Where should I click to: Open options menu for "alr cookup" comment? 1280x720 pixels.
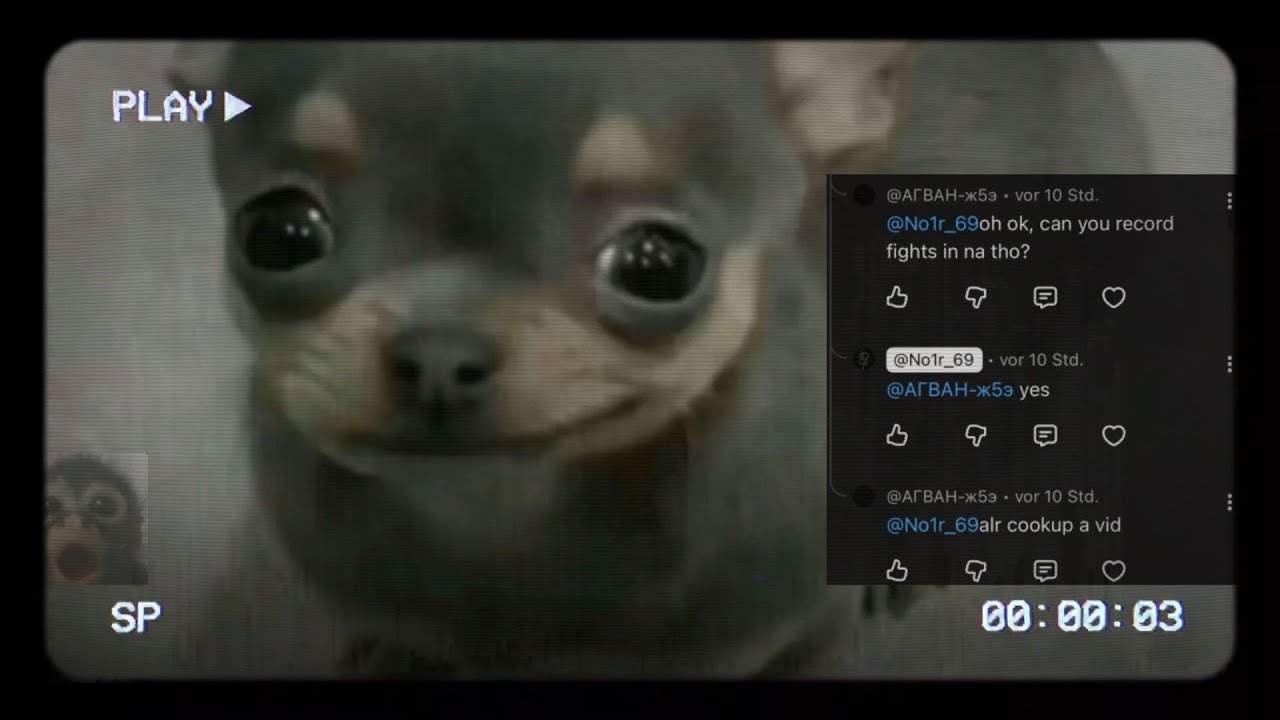1229,502
